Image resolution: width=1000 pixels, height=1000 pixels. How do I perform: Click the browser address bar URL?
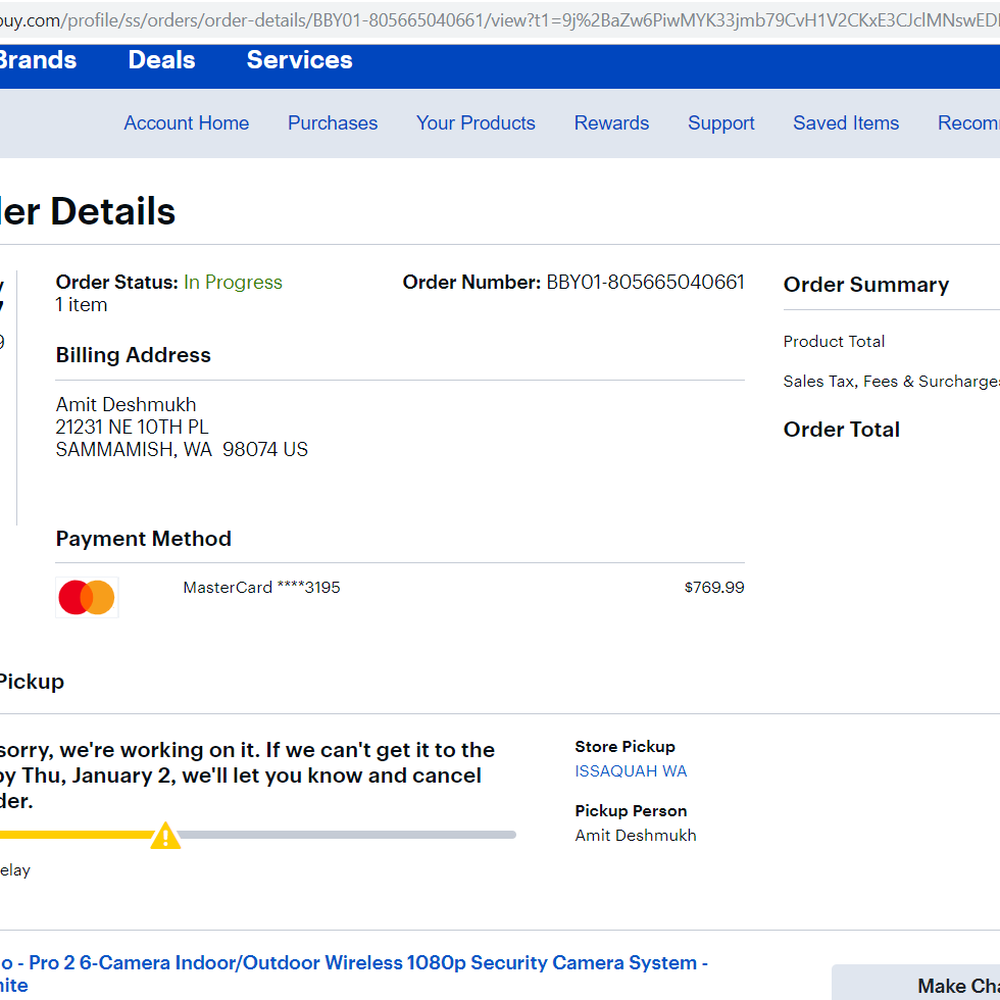coord(500,20)
